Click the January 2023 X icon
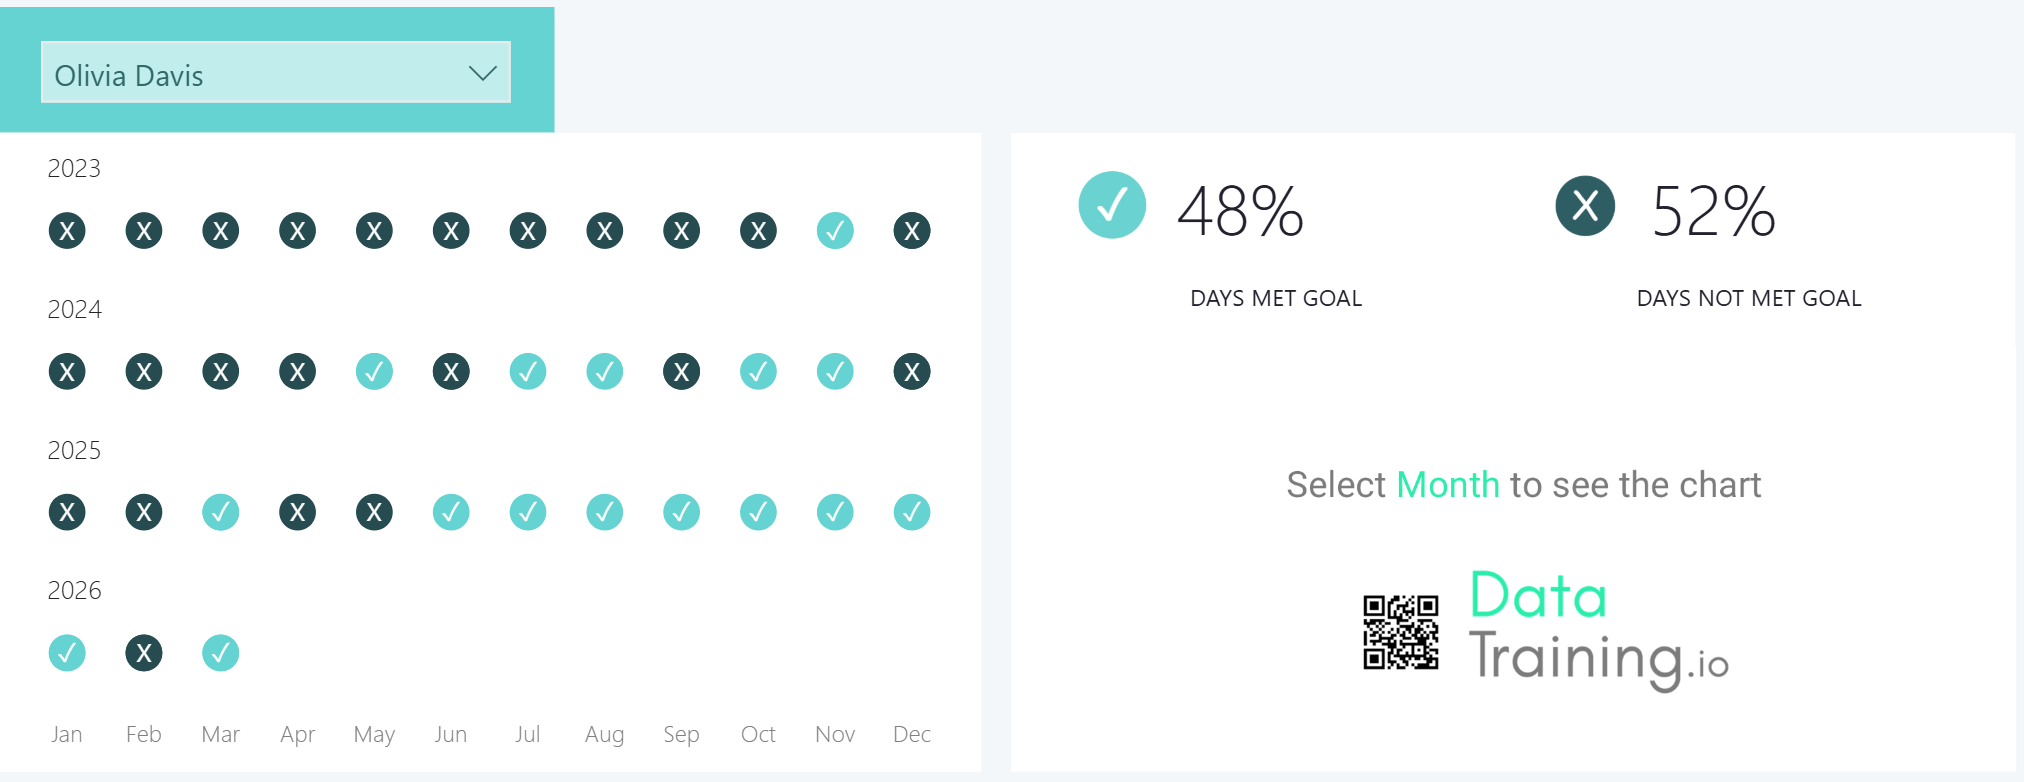Screen dimensions: 2024x782 click(x=67, y=231)
